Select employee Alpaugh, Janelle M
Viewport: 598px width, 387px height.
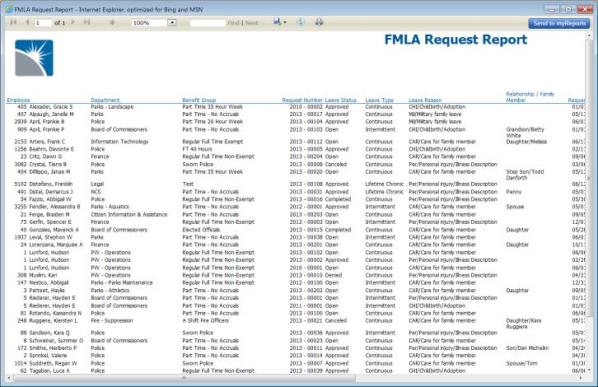pos(51,114)
